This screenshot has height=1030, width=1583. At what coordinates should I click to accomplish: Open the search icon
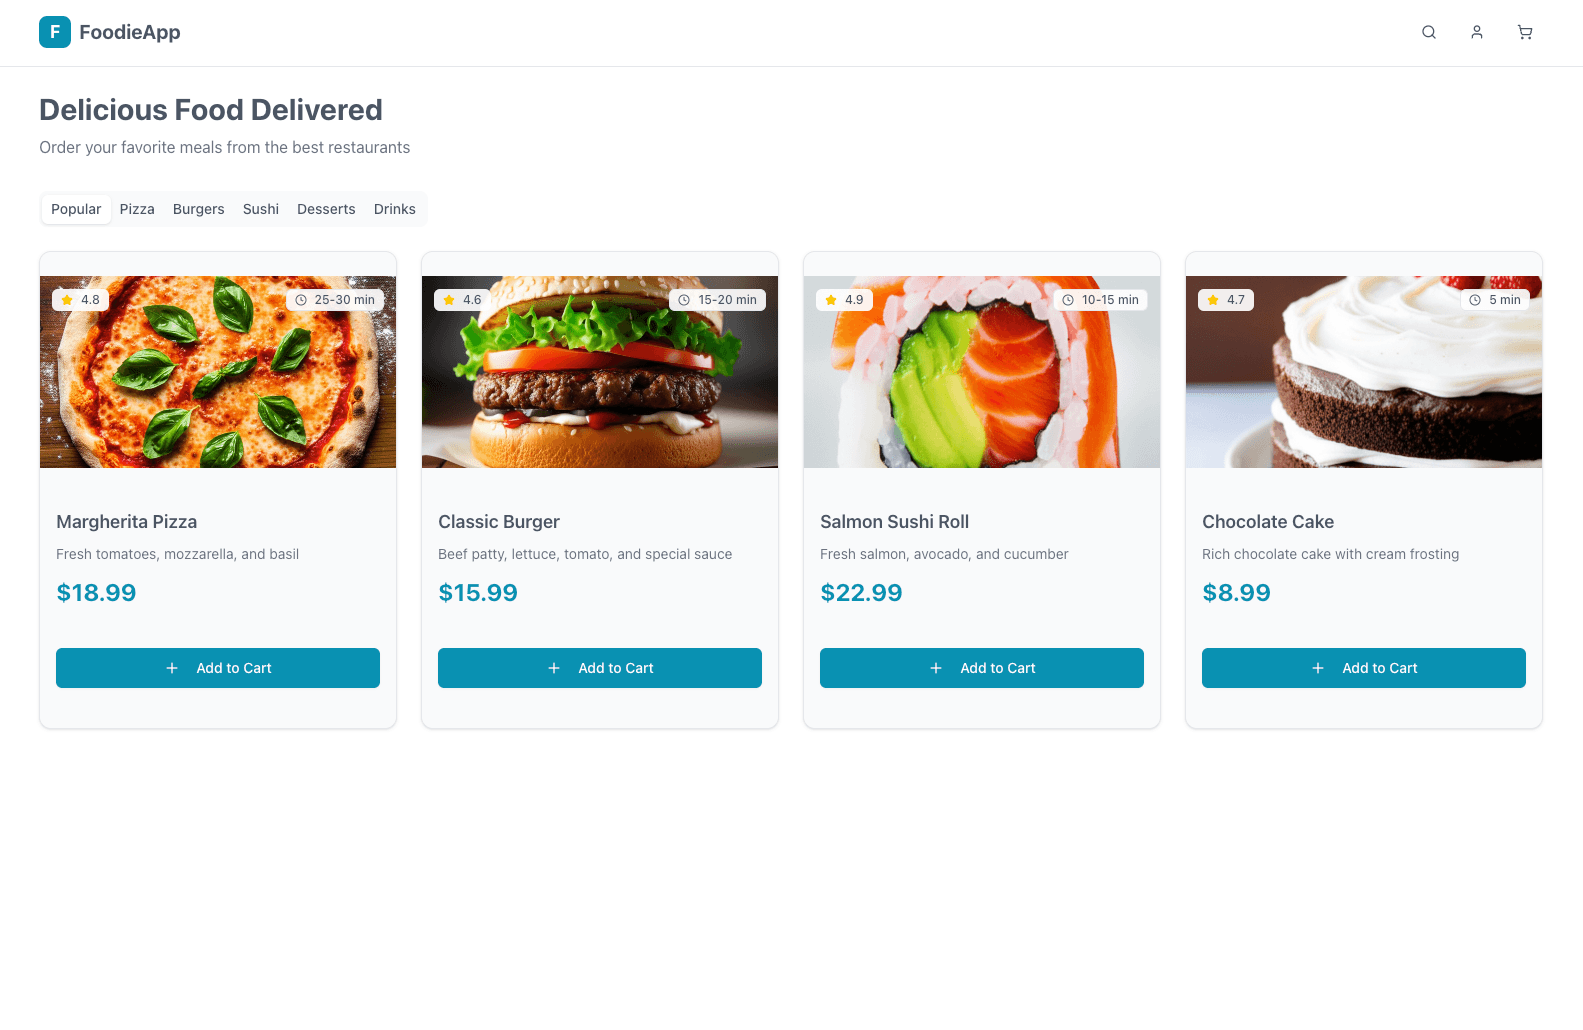click(1428, 32)
